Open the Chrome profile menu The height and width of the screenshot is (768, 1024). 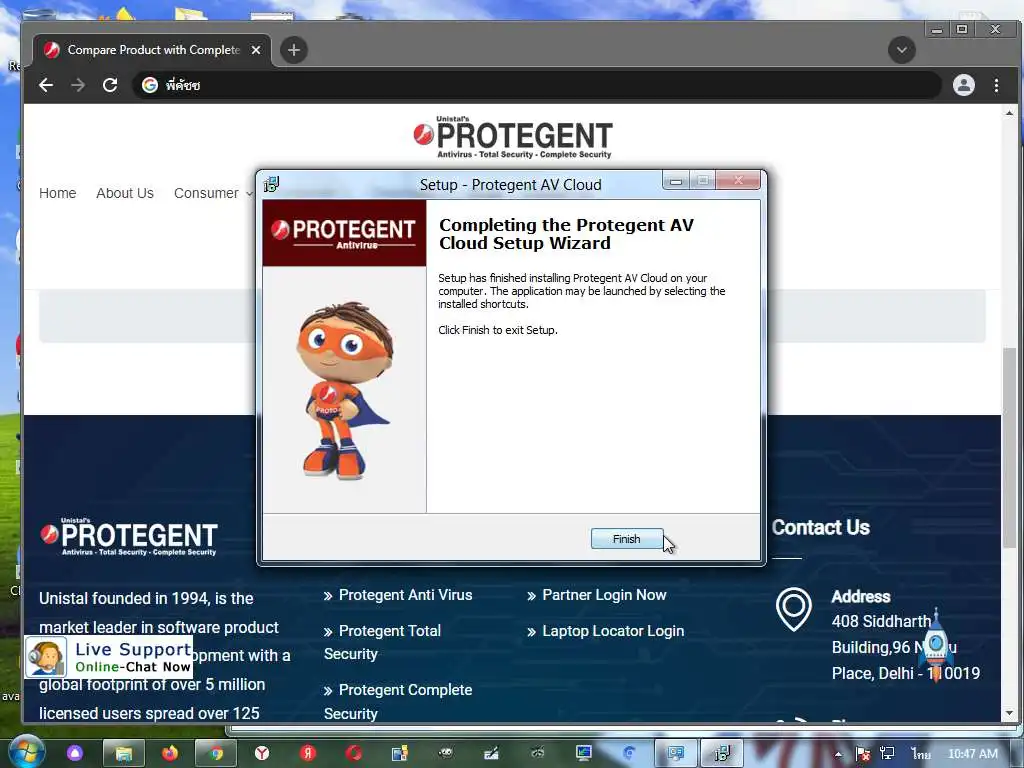point(963,85)
